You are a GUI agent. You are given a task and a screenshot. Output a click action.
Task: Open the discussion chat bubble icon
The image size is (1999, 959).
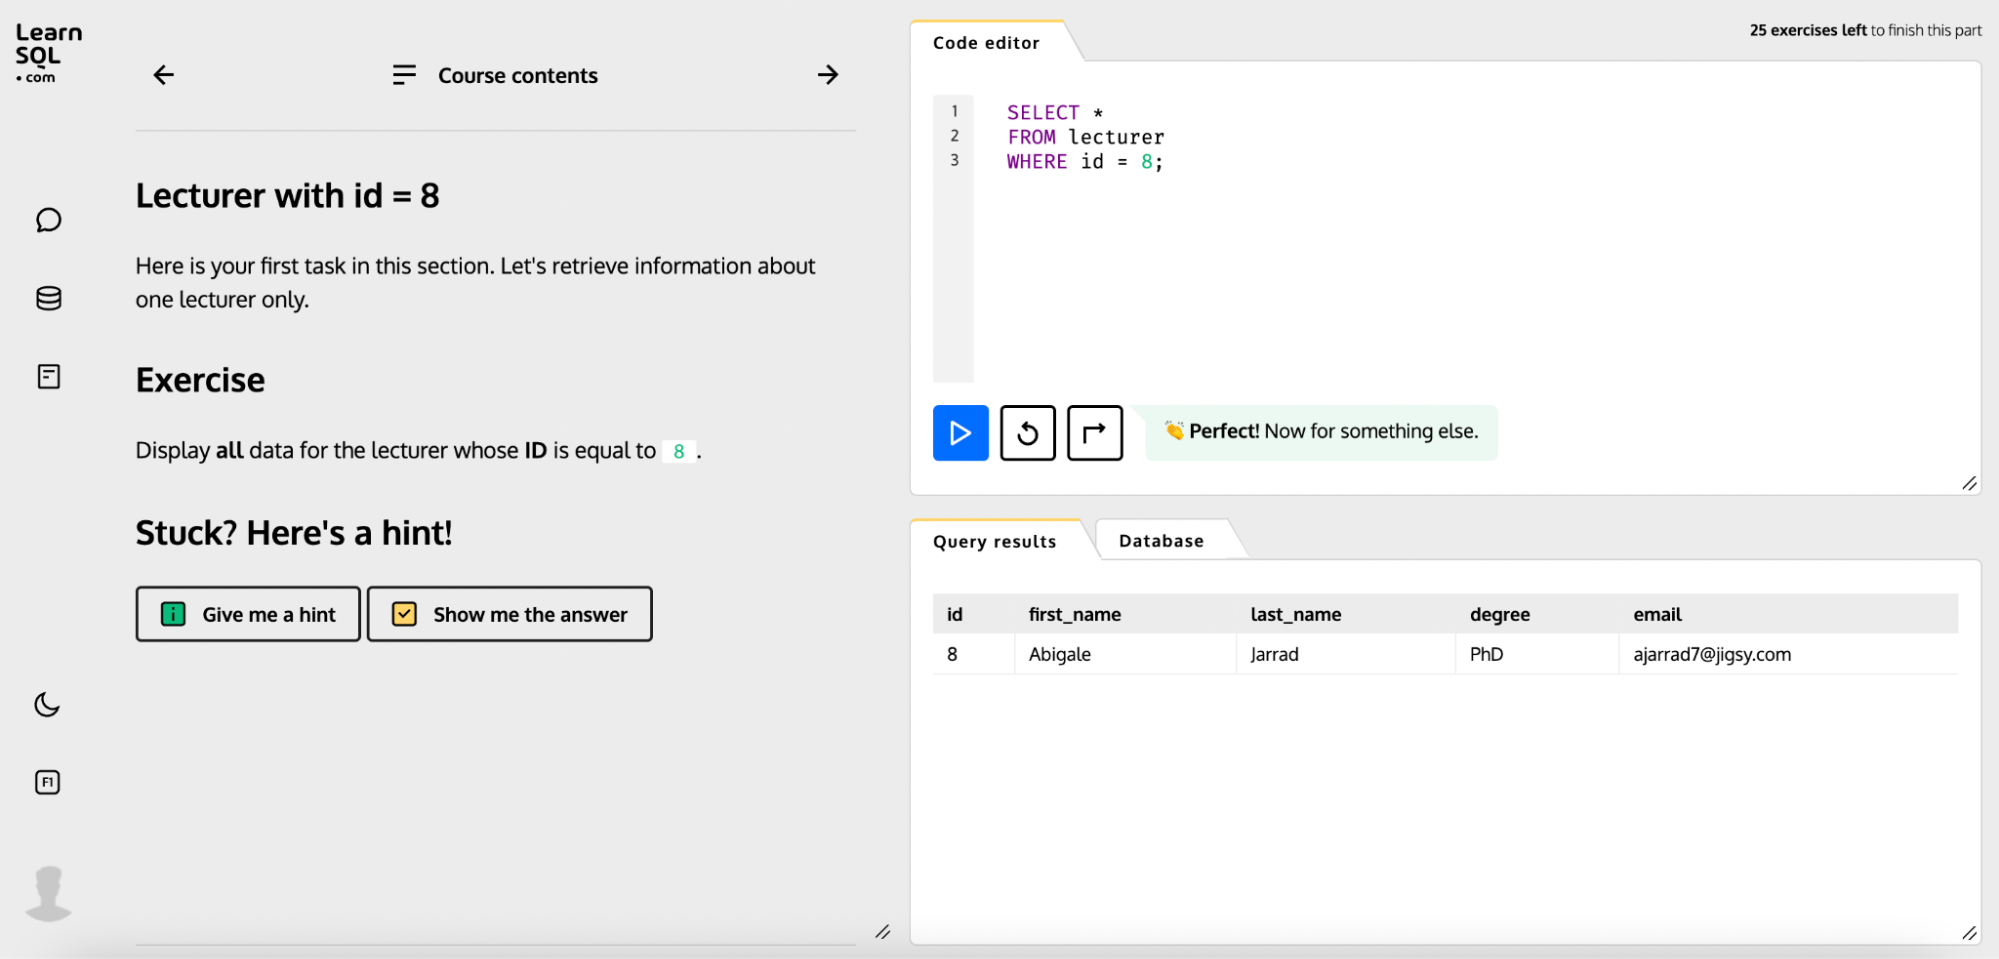[48, 220]
